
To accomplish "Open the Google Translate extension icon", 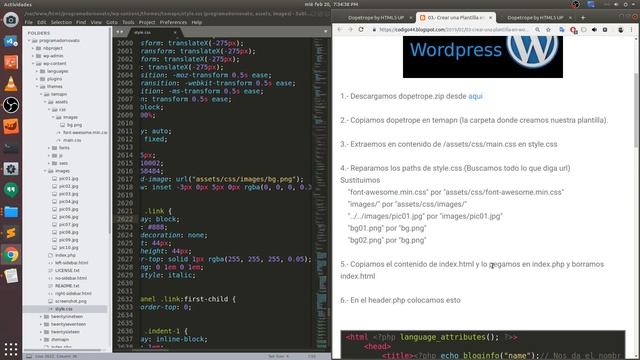I will 562,30.
